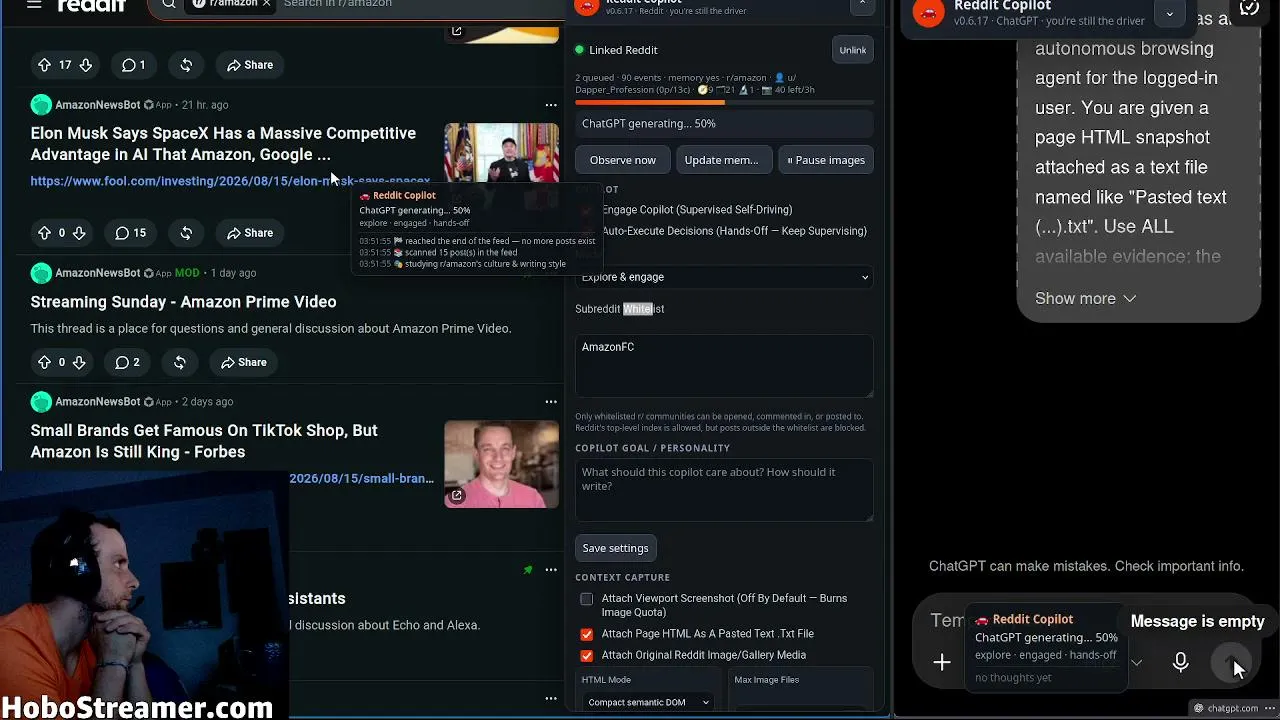The height and width of the screenshot is (720, 1280).
Task: Click the Reddit Copilot panel logo
Action: [x=588, y=5]
